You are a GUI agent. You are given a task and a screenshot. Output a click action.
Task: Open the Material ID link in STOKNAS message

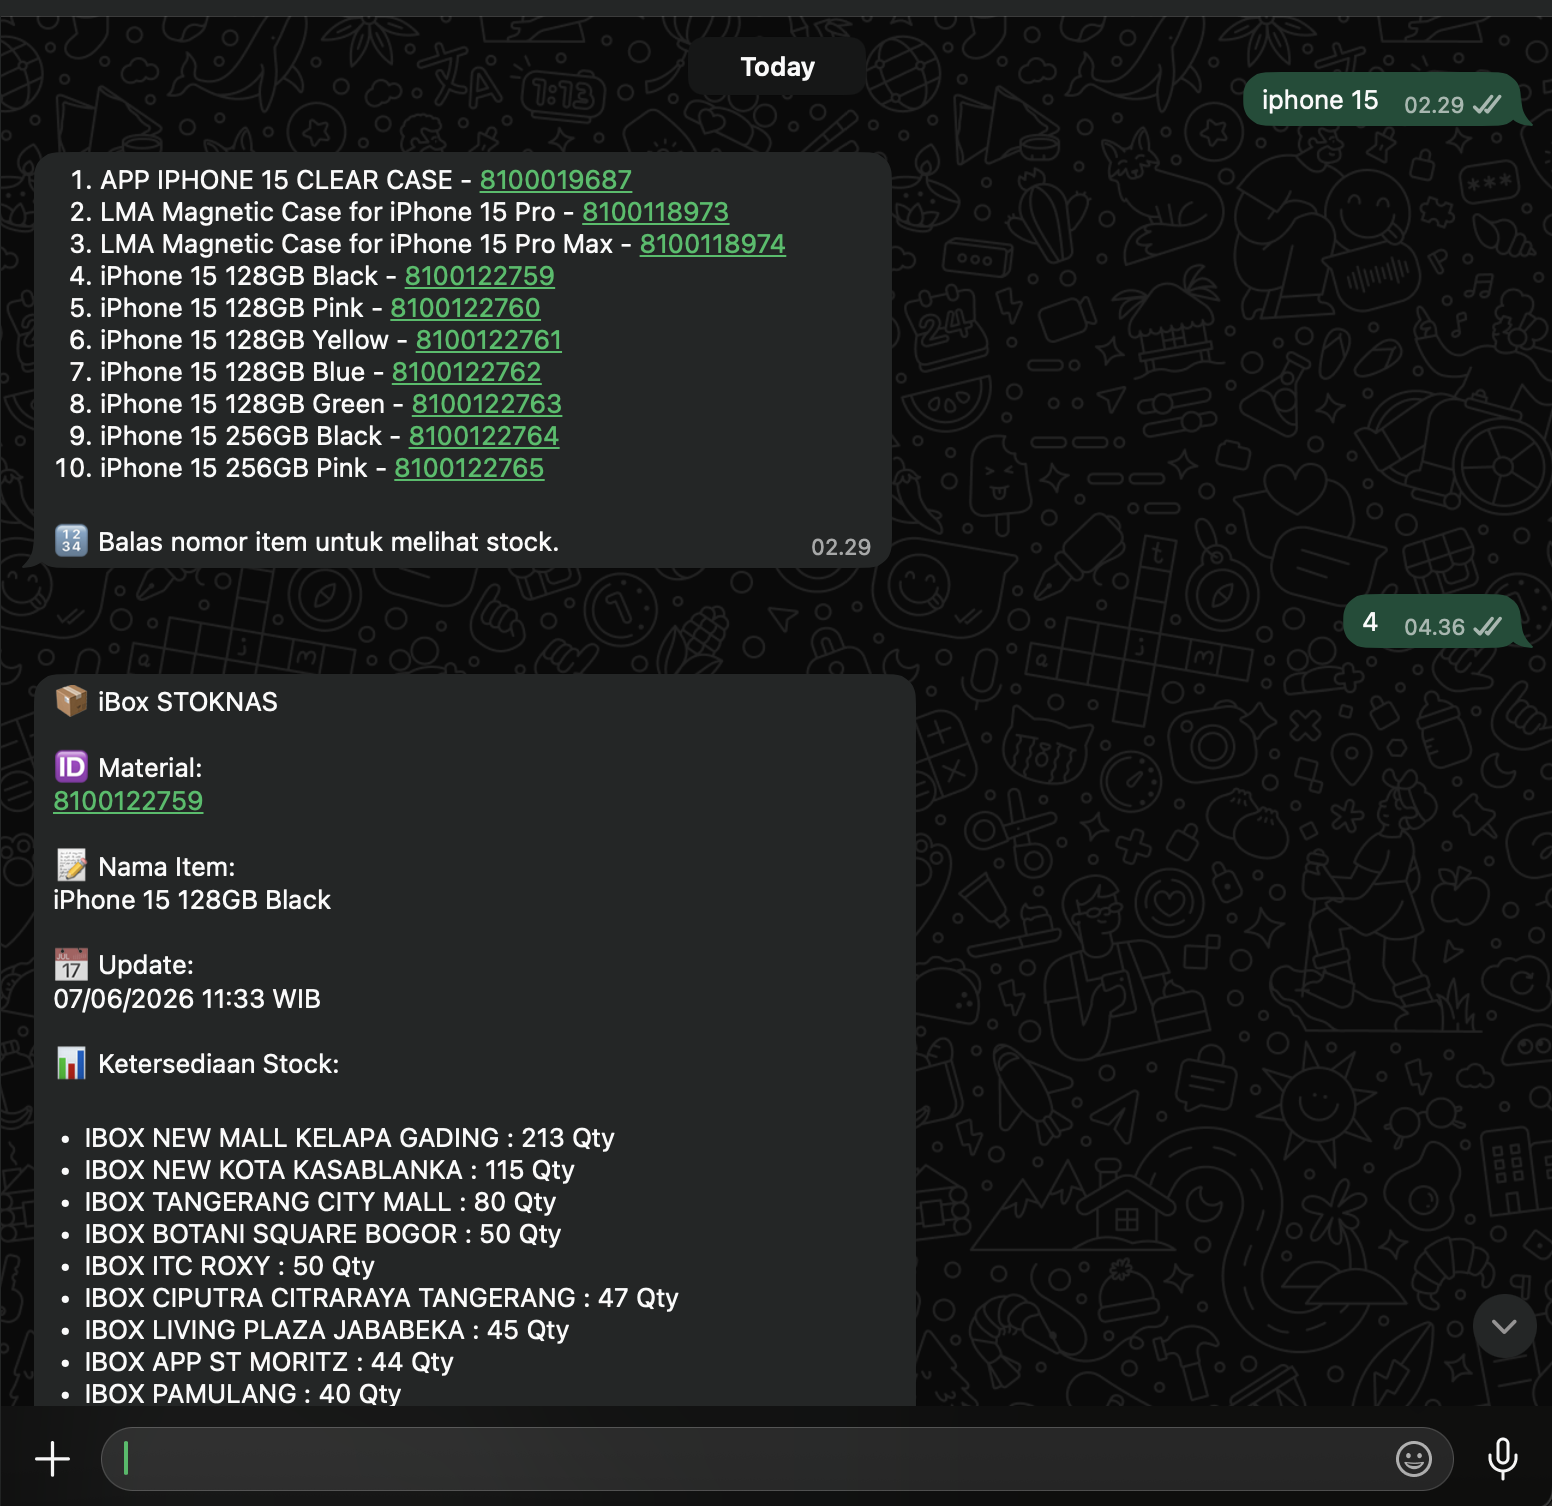click(128, 801)
